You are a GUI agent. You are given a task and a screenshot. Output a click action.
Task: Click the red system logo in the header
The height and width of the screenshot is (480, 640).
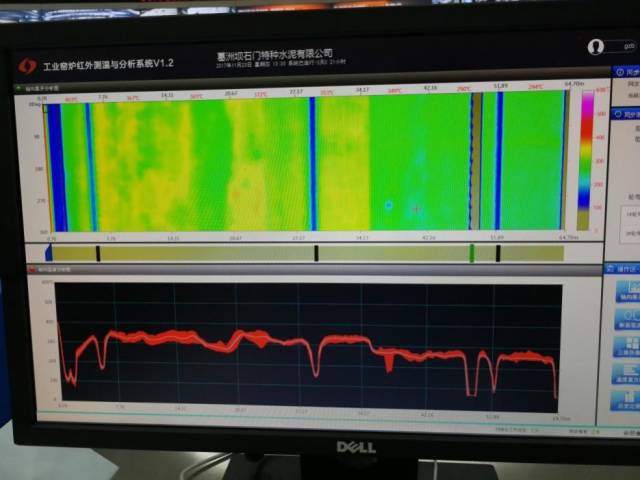point(27,66)
